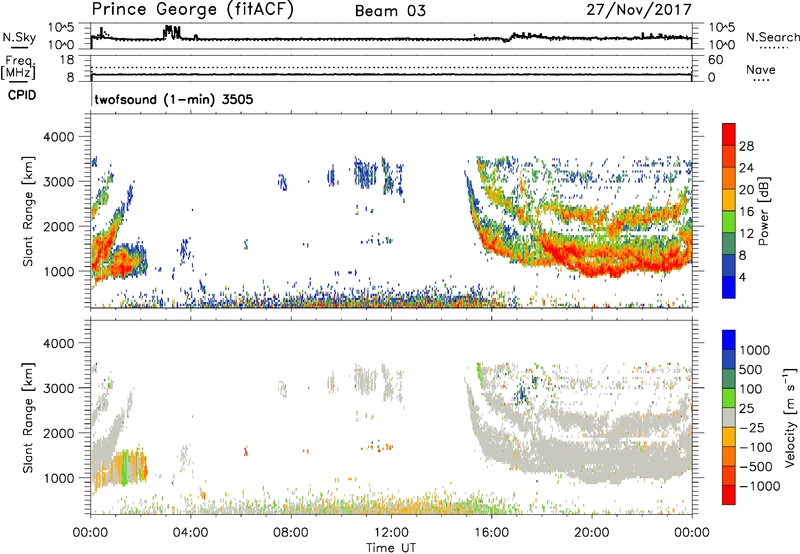Screen dimensions: 800x554
Task: Select the '60' Nave axis tick label
Action: 716,60
